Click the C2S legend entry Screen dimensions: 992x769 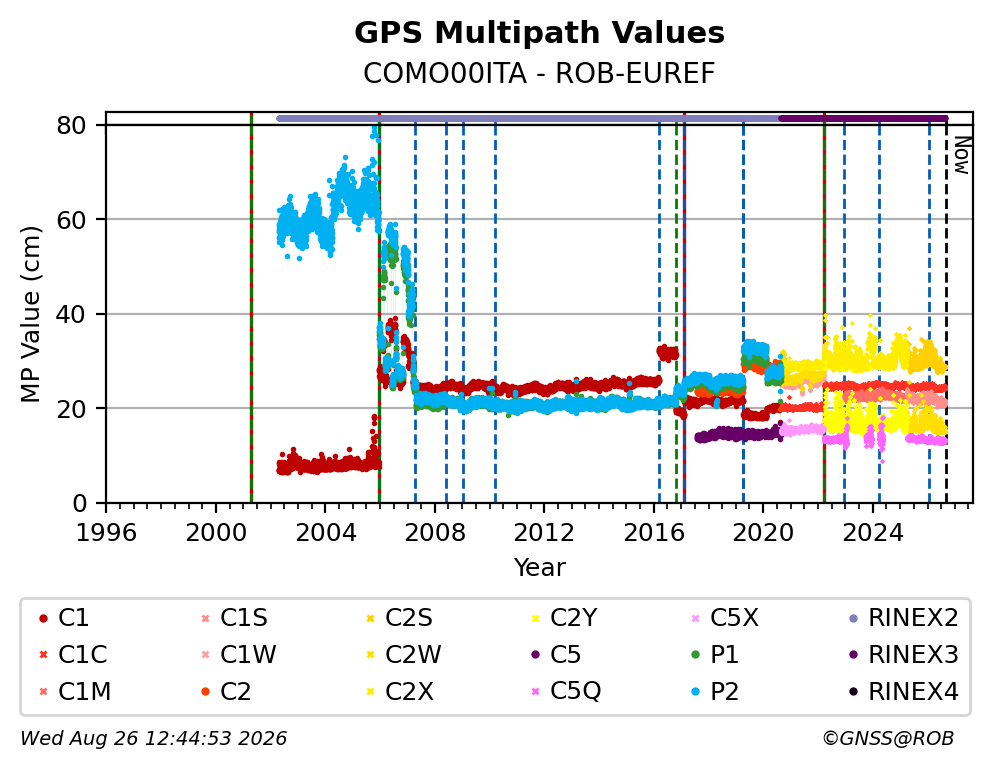[x=400, y=618]
